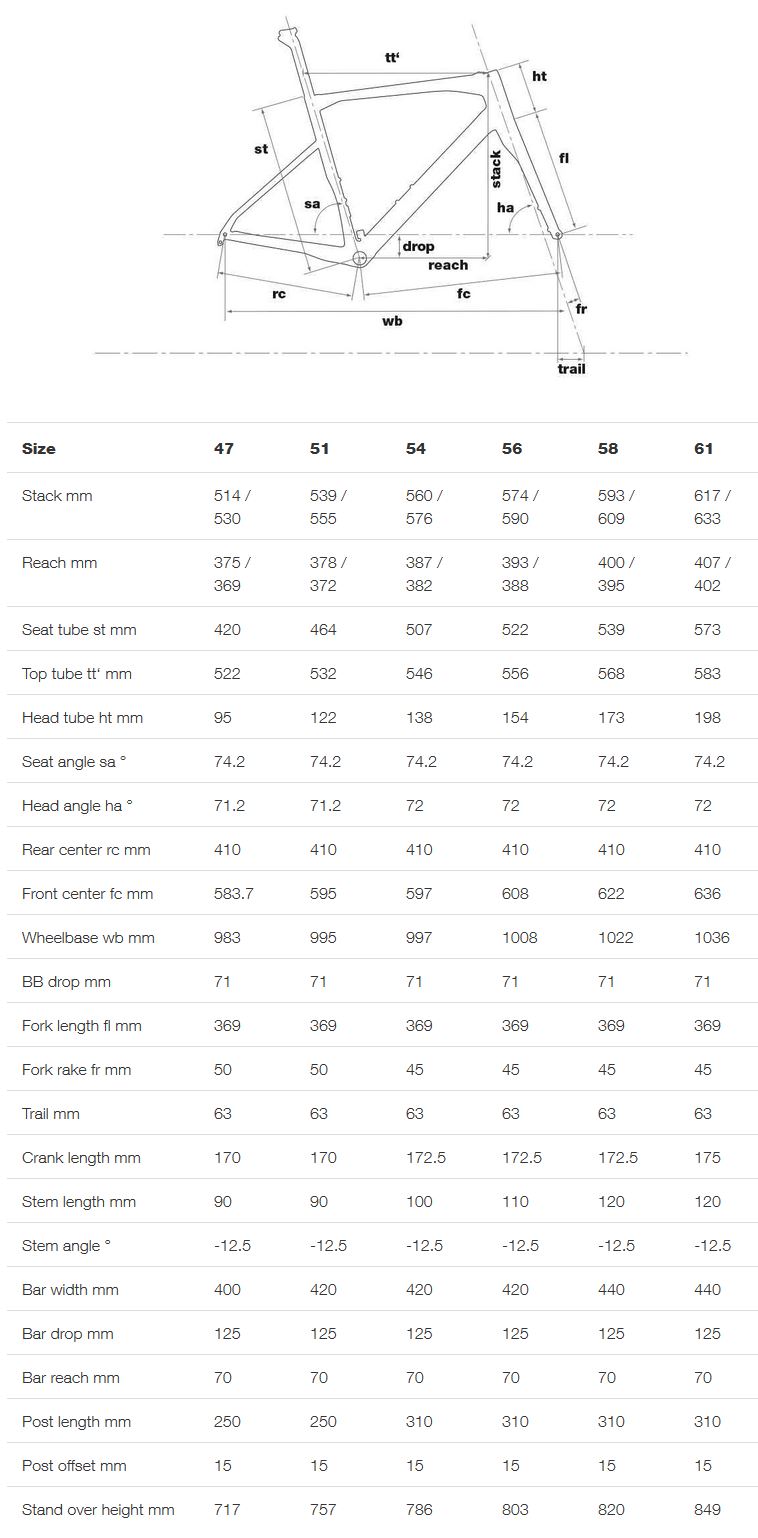
Task: Click the "Crank length mm" row label
Action: 81,1158
